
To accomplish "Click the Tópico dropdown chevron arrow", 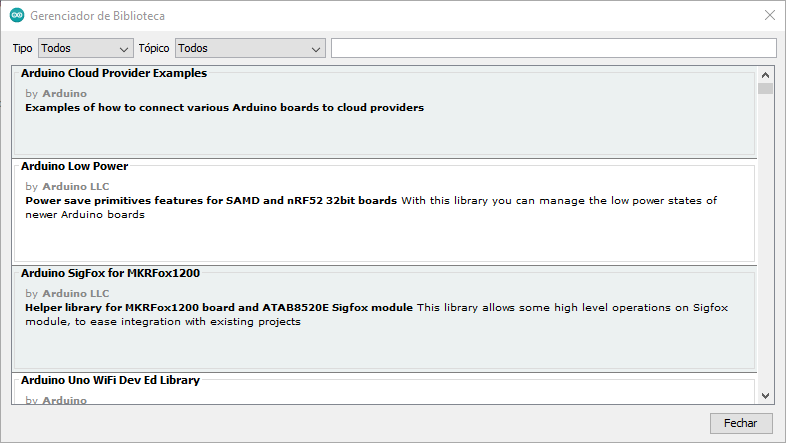I will tap(316, 49).
